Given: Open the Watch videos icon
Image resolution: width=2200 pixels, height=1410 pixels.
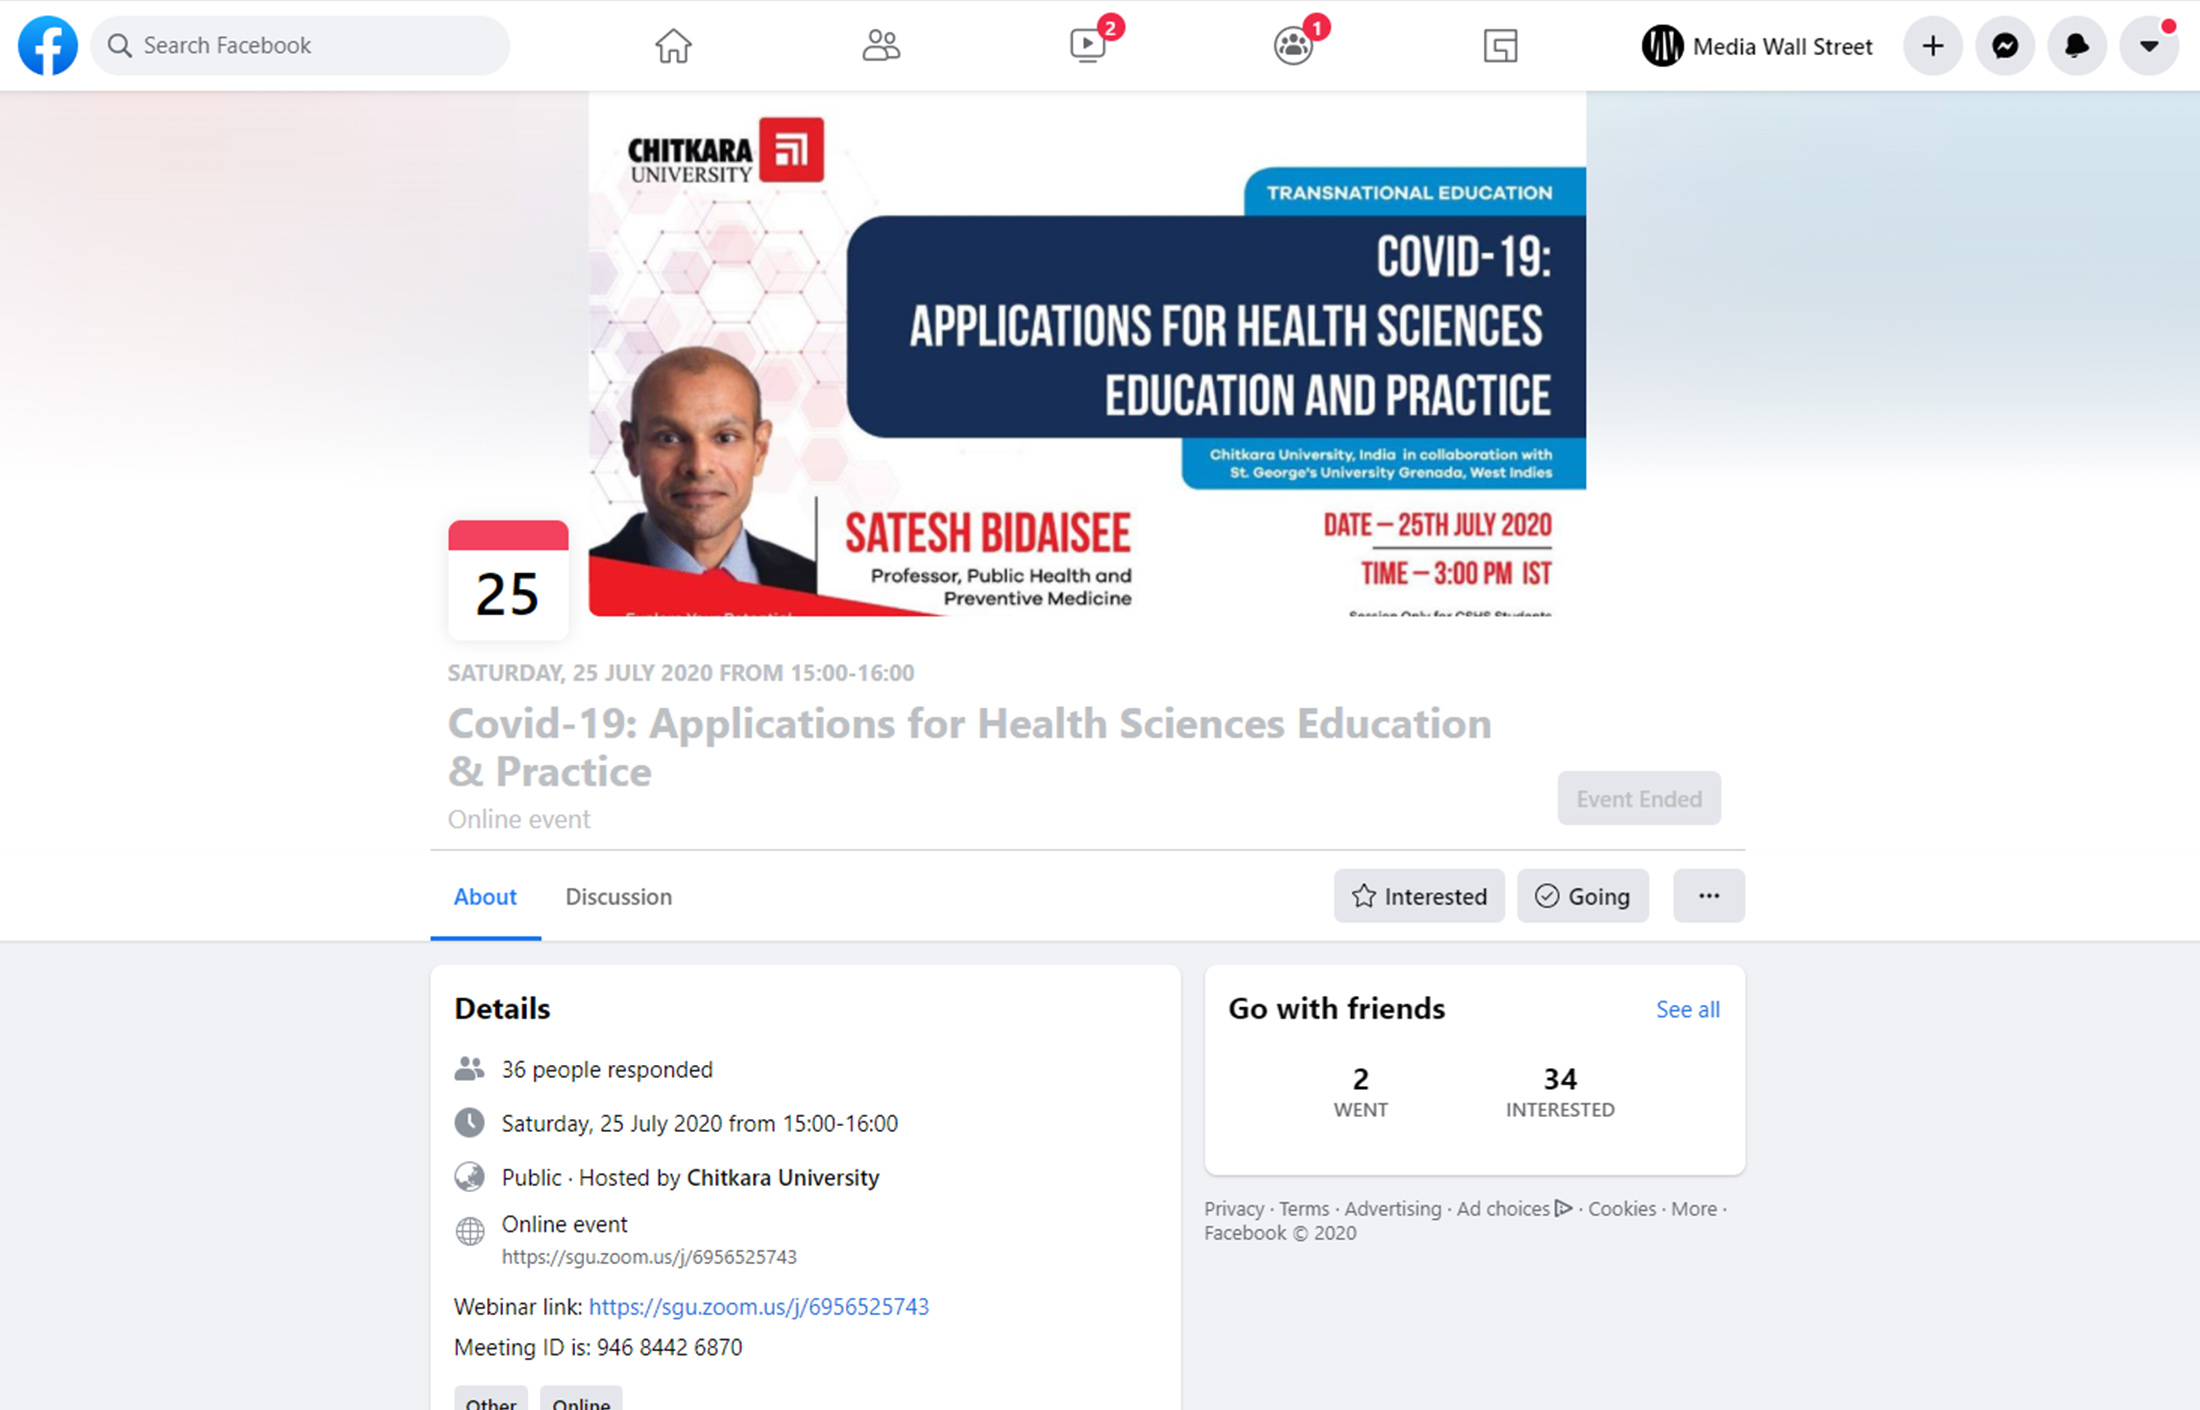Looking at the screenshot, I should coord(1088,45).
